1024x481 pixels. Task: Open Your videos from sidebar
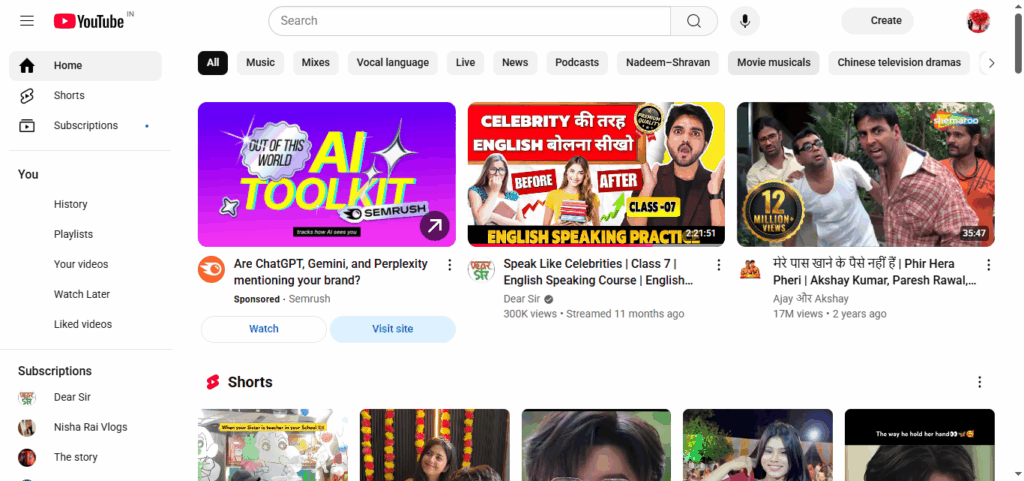coord(85,264)
